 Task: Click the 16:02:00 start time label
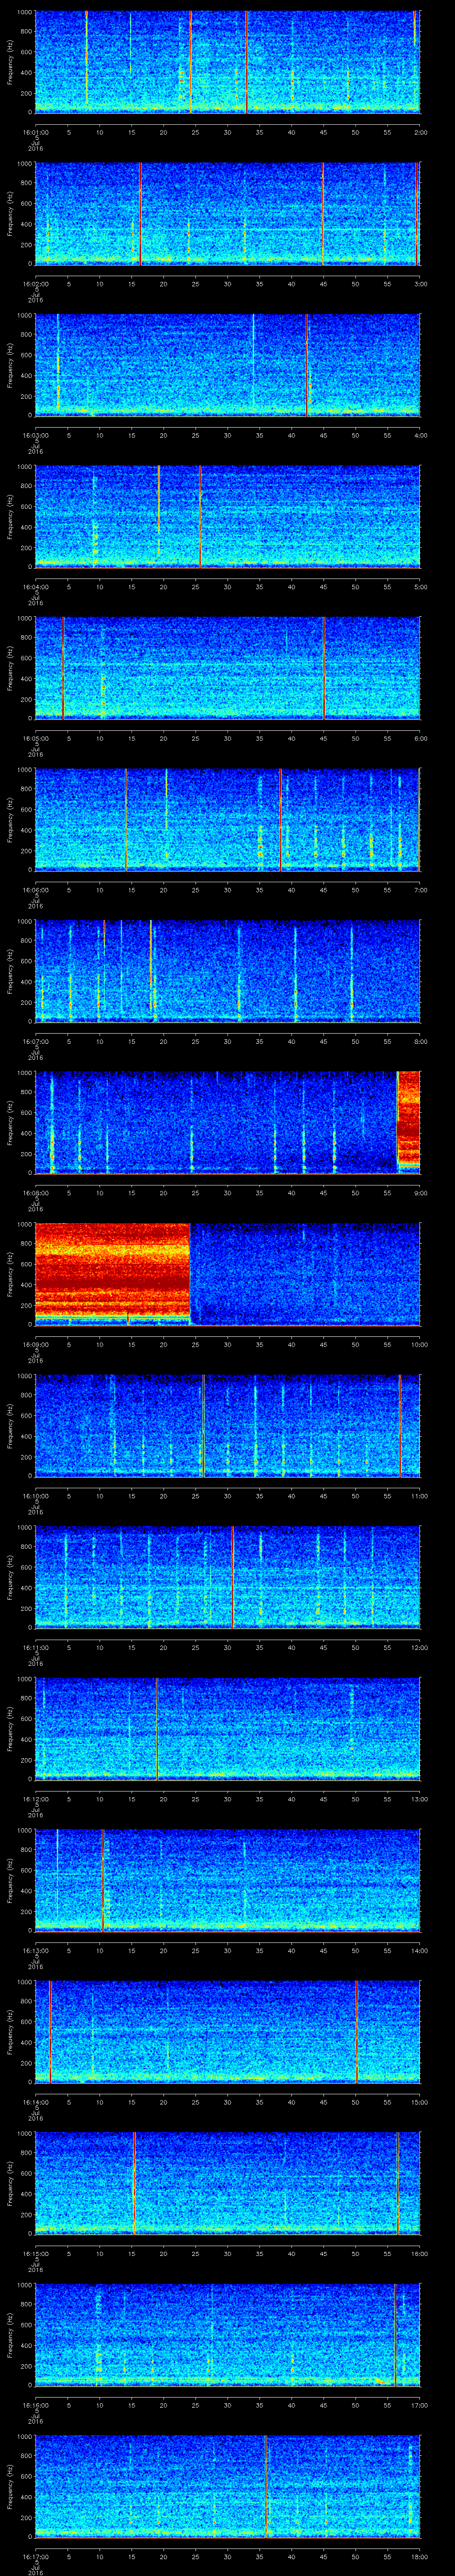pyautogui.click(x=35, y=284)
